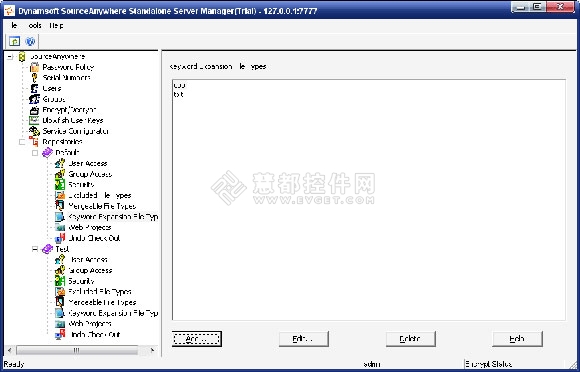Viewport: 580px width, 372px height.
Task: Collapse the Default repository node
Action: (35, 153)
